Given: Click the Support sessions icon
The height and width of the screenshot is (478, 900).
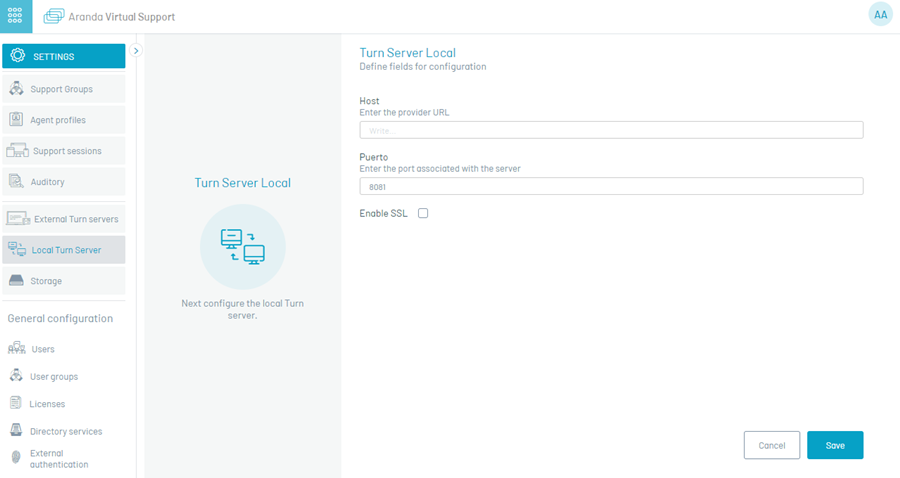Looking at the screenshot, I should coord(17,150).
